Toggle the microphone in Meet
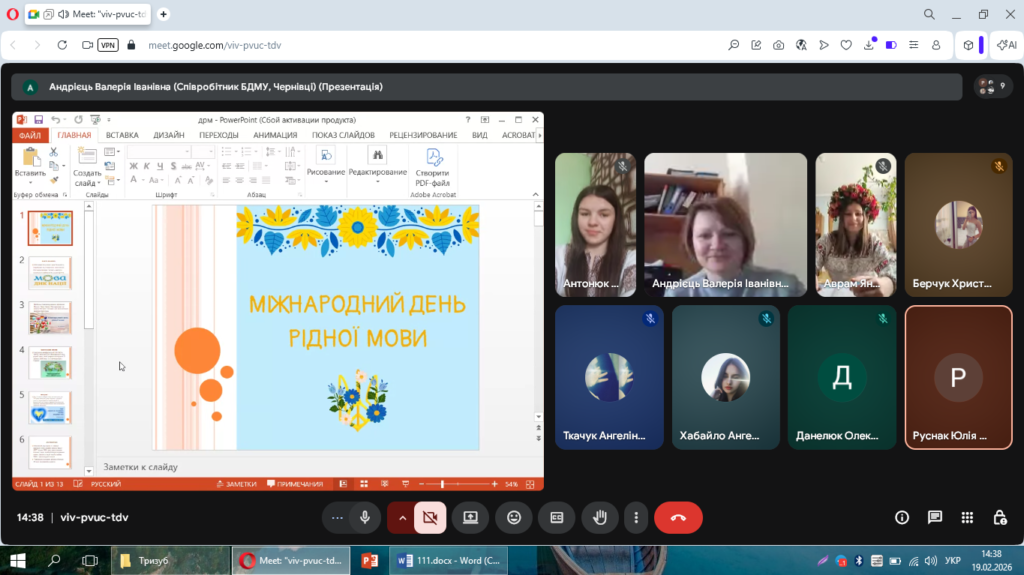Image resolution: width=1024 pixels, height=575 pixels. (x=365, y=517)
